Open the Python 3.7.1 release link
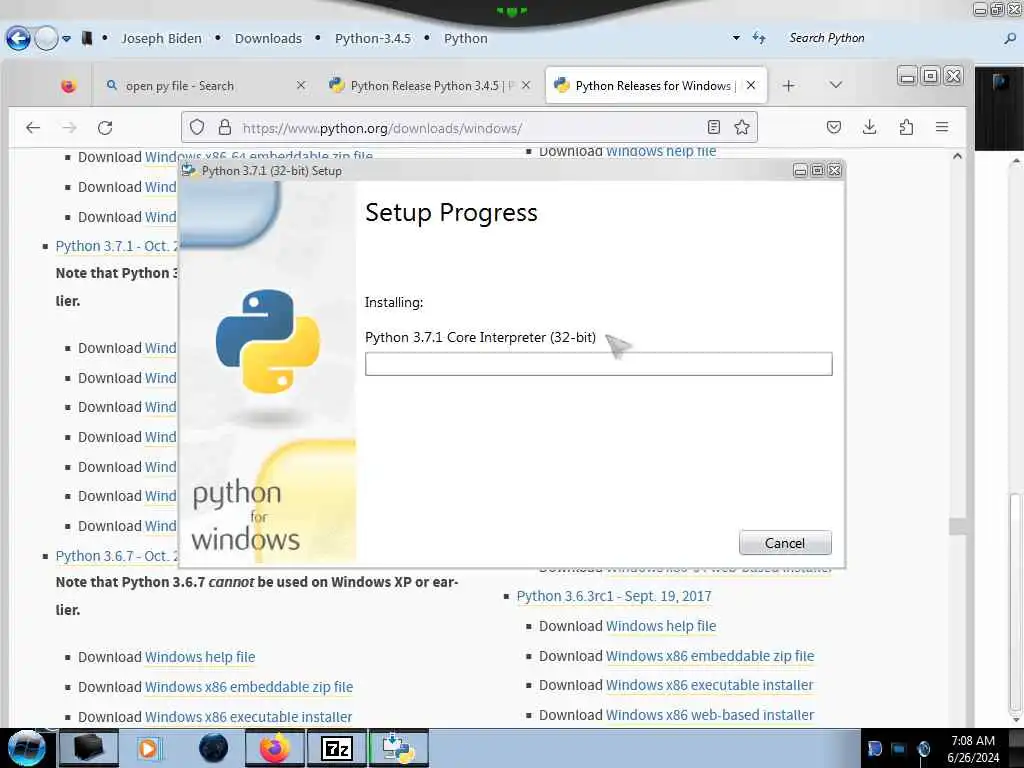 (x=116, y=246)
